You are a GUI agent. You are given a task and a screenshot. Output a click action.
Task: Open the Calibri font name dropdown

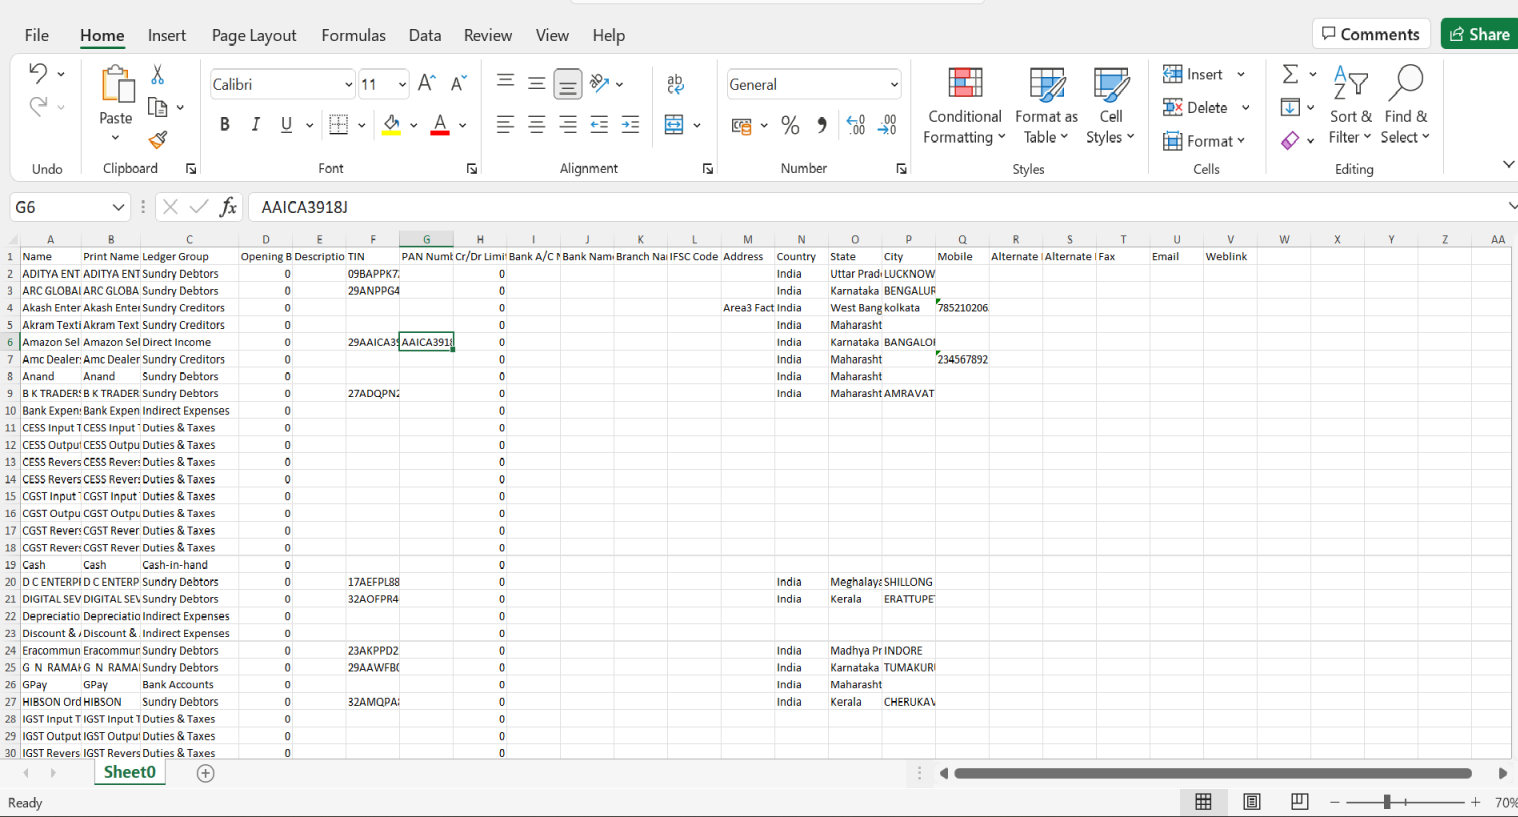(x=348, y=85)
